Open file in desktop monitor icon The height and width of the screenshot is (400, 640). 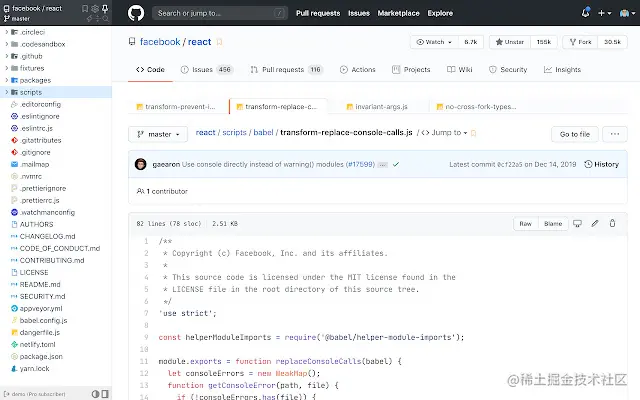(577, 223)
